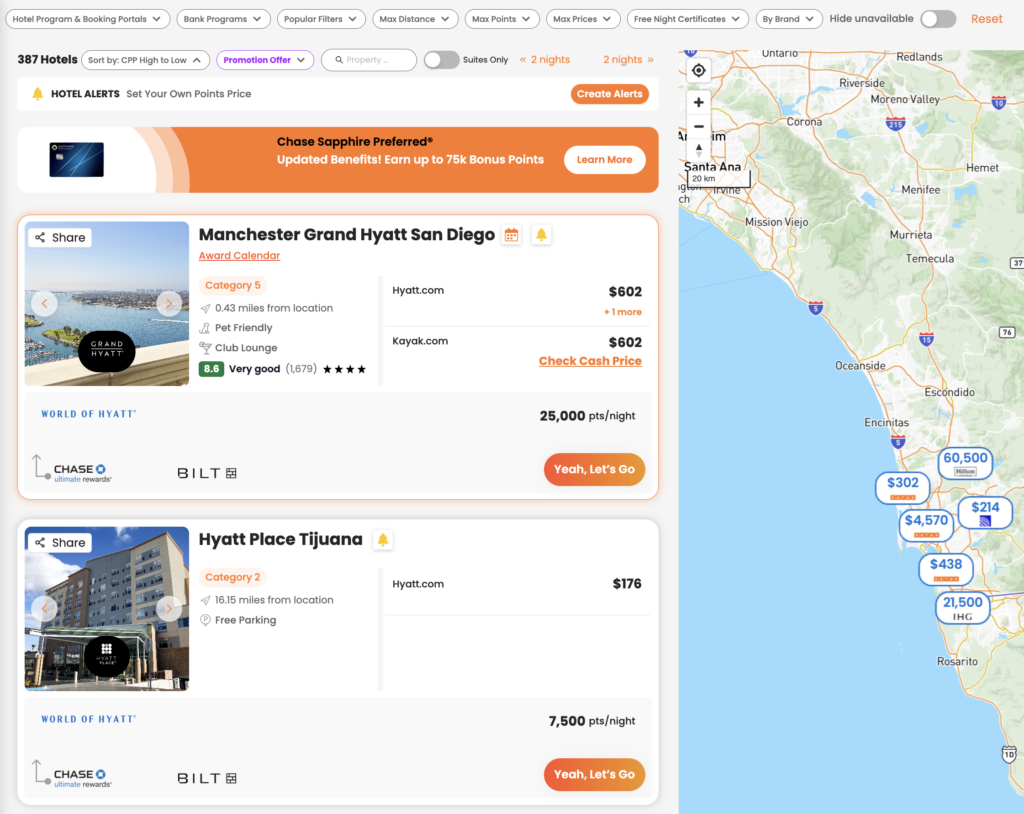Reset map compass bearing
The image size is (1024, 814).
(x=699, y=150)
